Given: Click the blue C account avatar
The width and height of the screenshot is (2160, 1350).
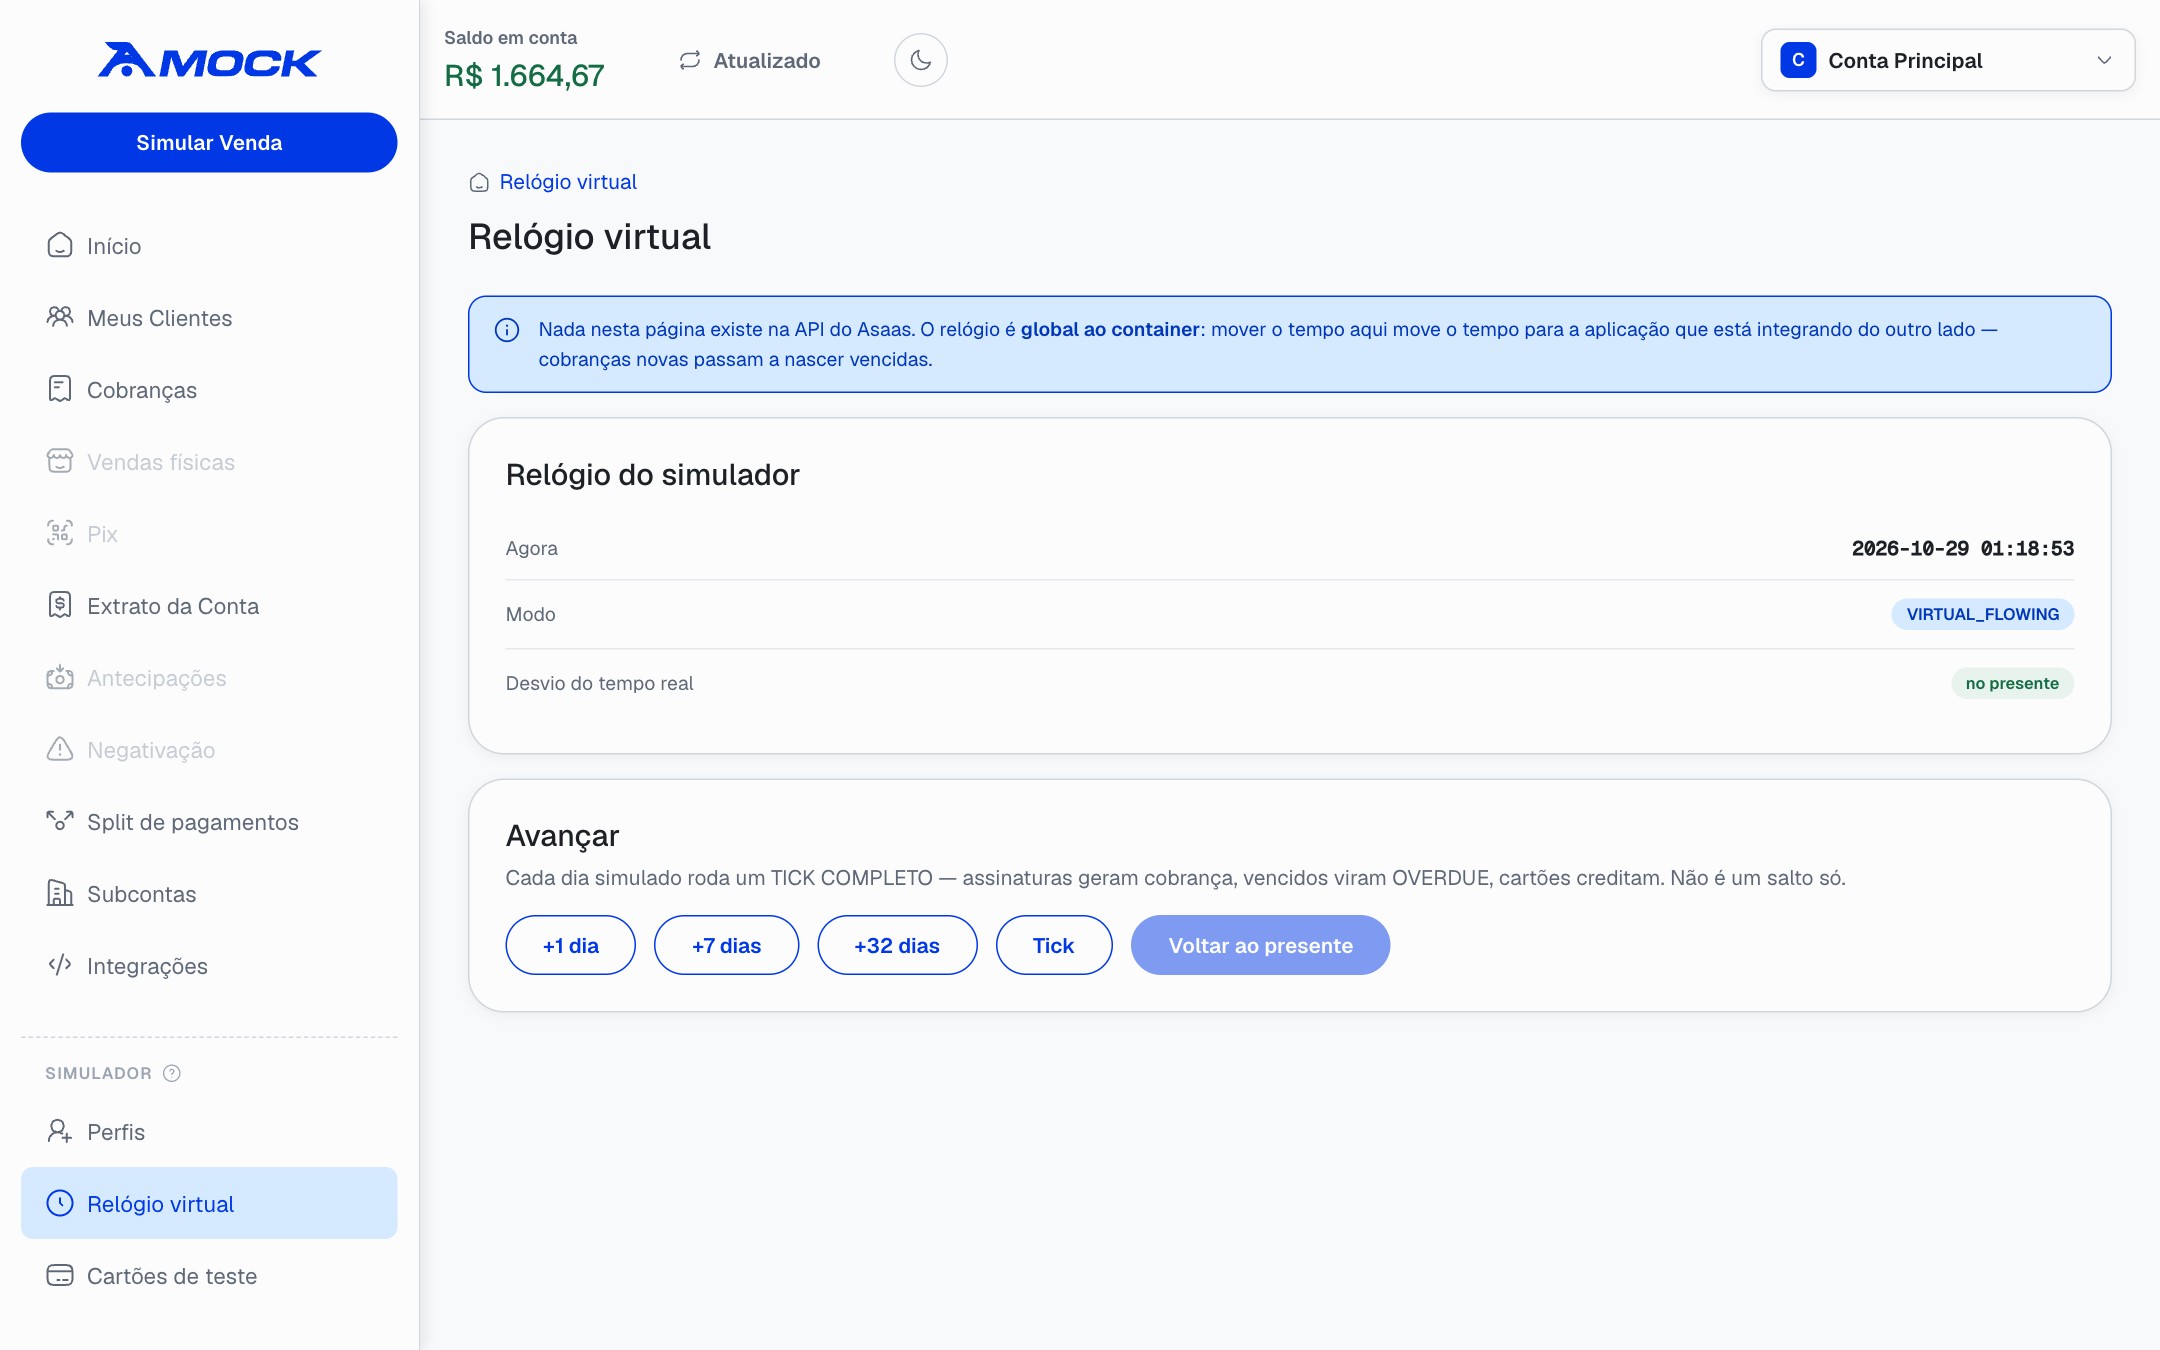Looking at the screenshot, I should coord(1798,60).
